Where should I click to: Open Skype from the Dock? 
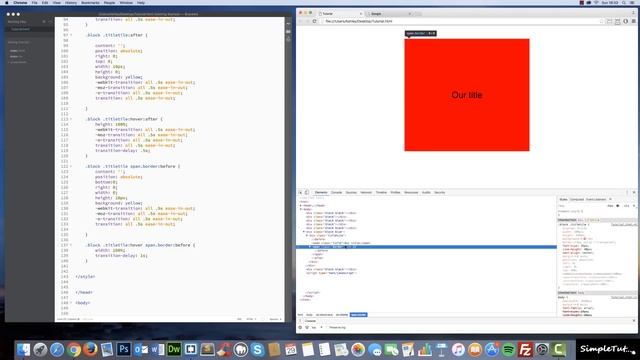tap(258, 349)
